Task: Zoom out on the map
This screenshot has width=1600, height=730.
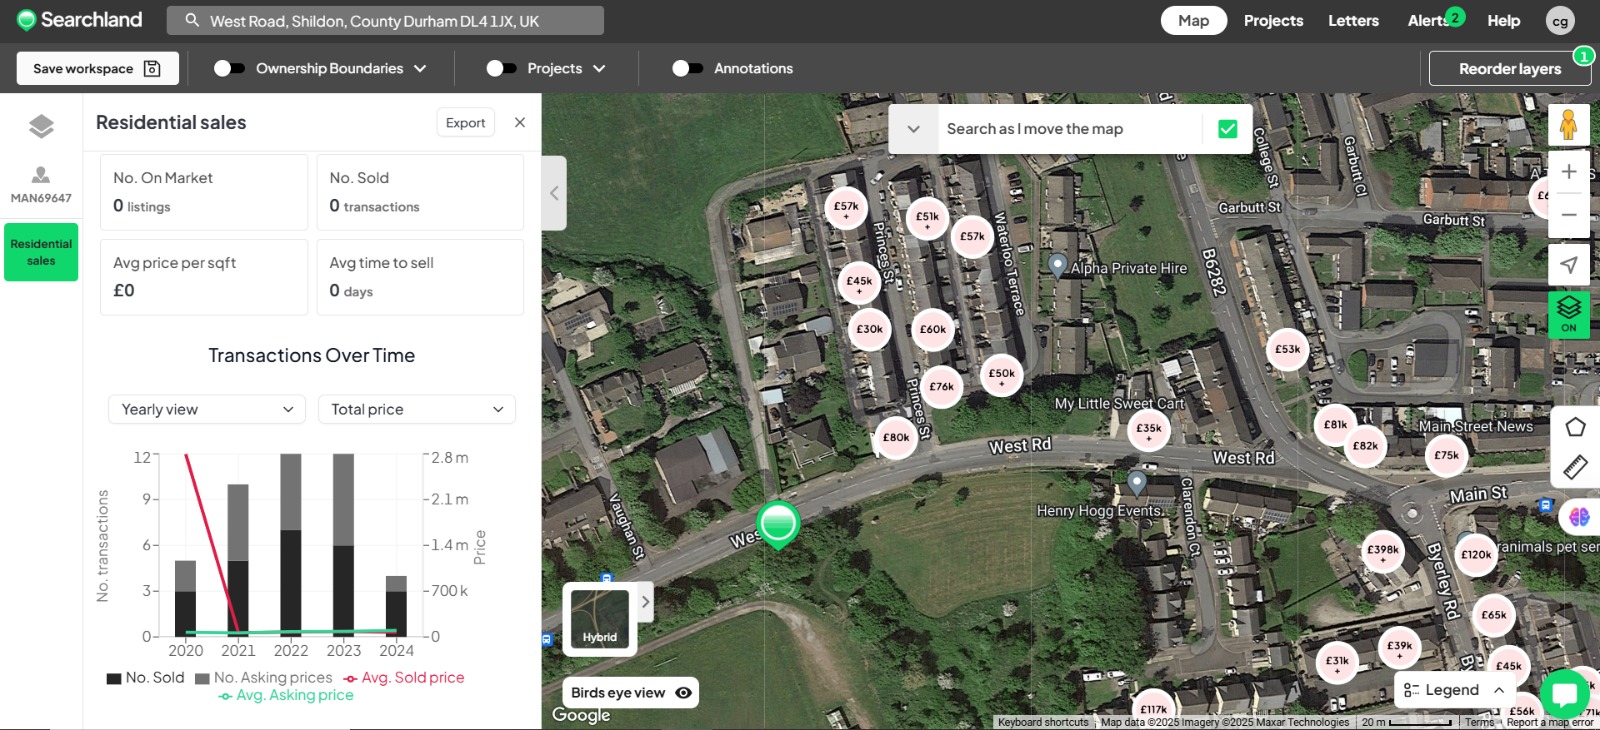Action: (x=1569, y=215)
